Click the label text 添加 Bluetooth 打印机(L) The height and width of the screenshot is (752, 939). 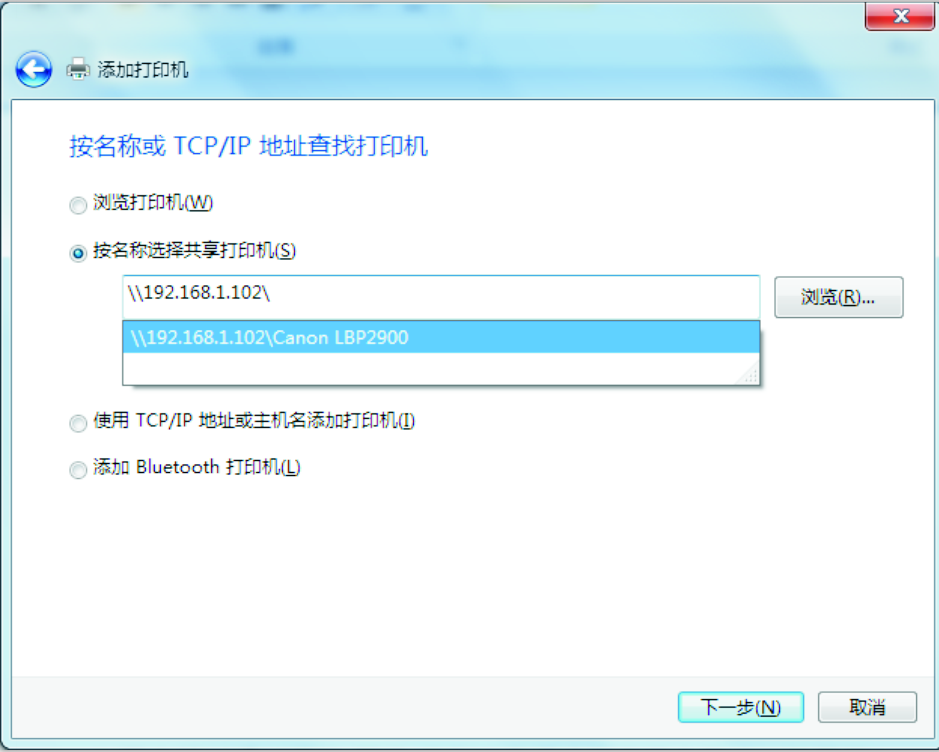(x=196, y=467)
